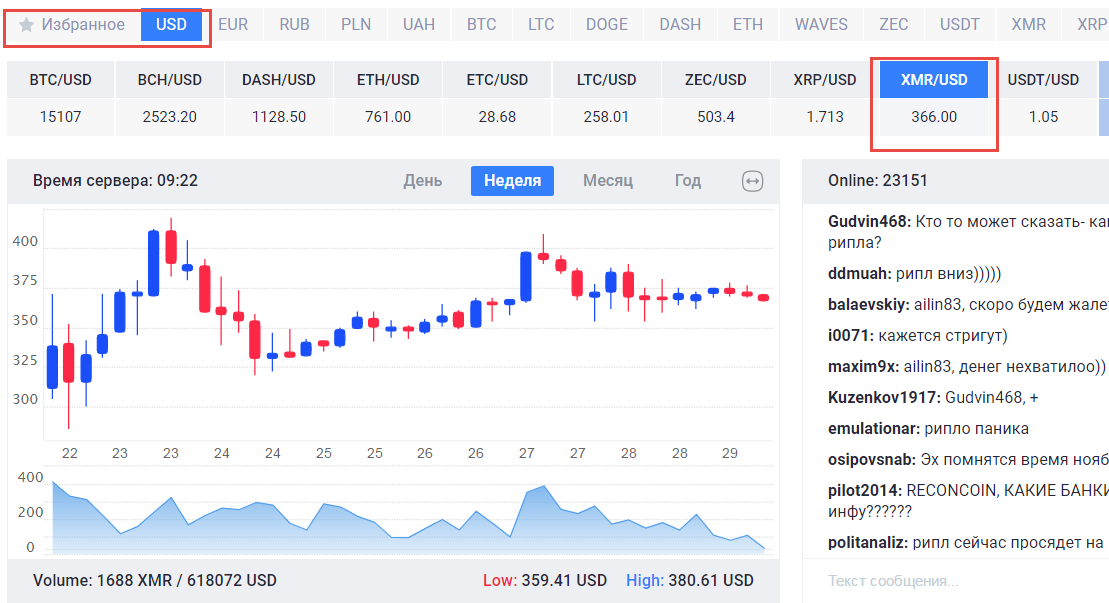Select the USDT/USD pair
This screenshot has height=603, width=1109.
tap(1043, 80)
